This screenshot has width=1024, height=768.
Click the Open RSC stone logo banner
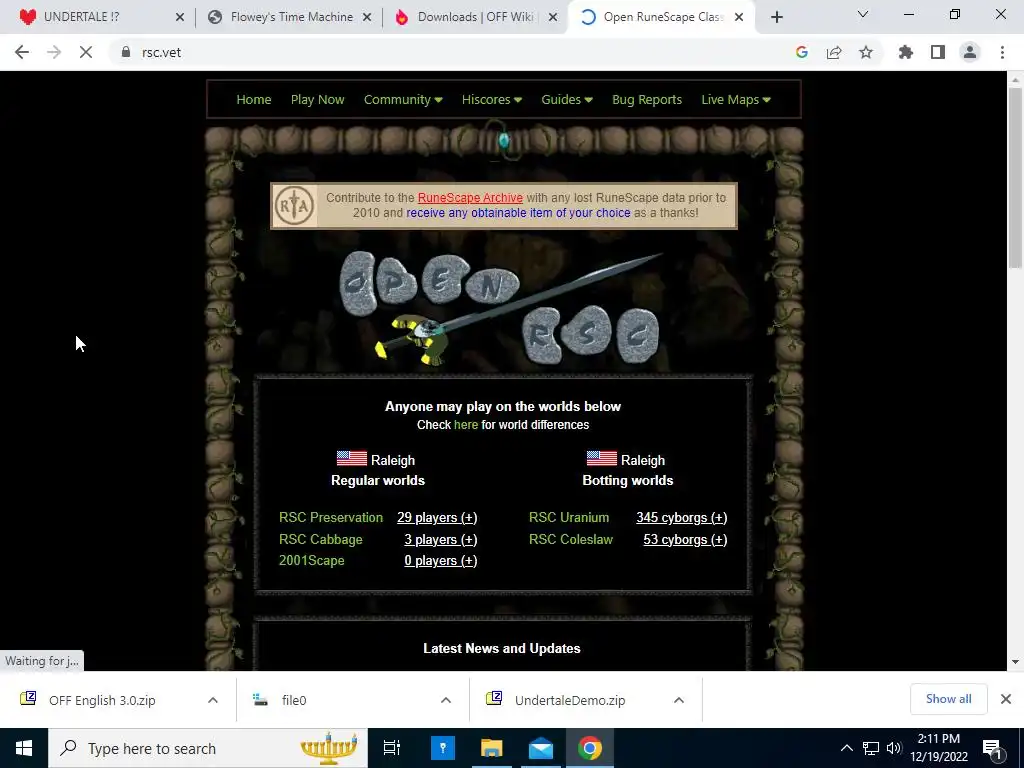point(503,308)
